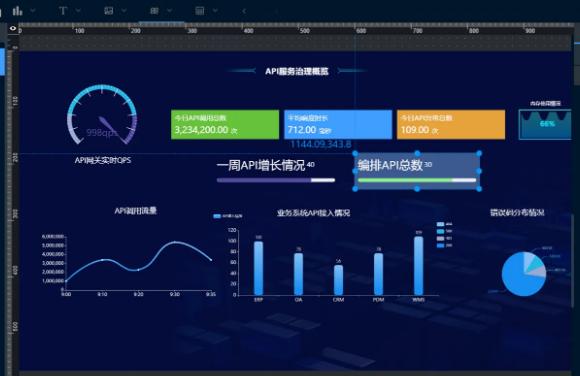The width and height of the screenshot is (580, 376).
Task: Click the blue active tab on left sidebar
Action: (2, 61)
